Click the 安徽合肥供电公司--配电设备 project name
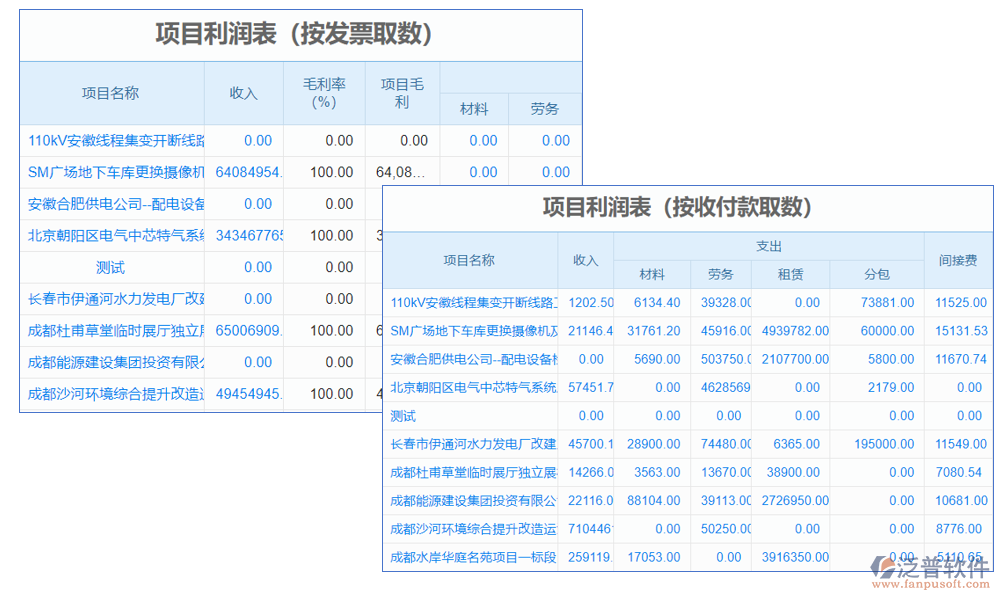This screenshot has height=600, width=1000. point(113,204)
